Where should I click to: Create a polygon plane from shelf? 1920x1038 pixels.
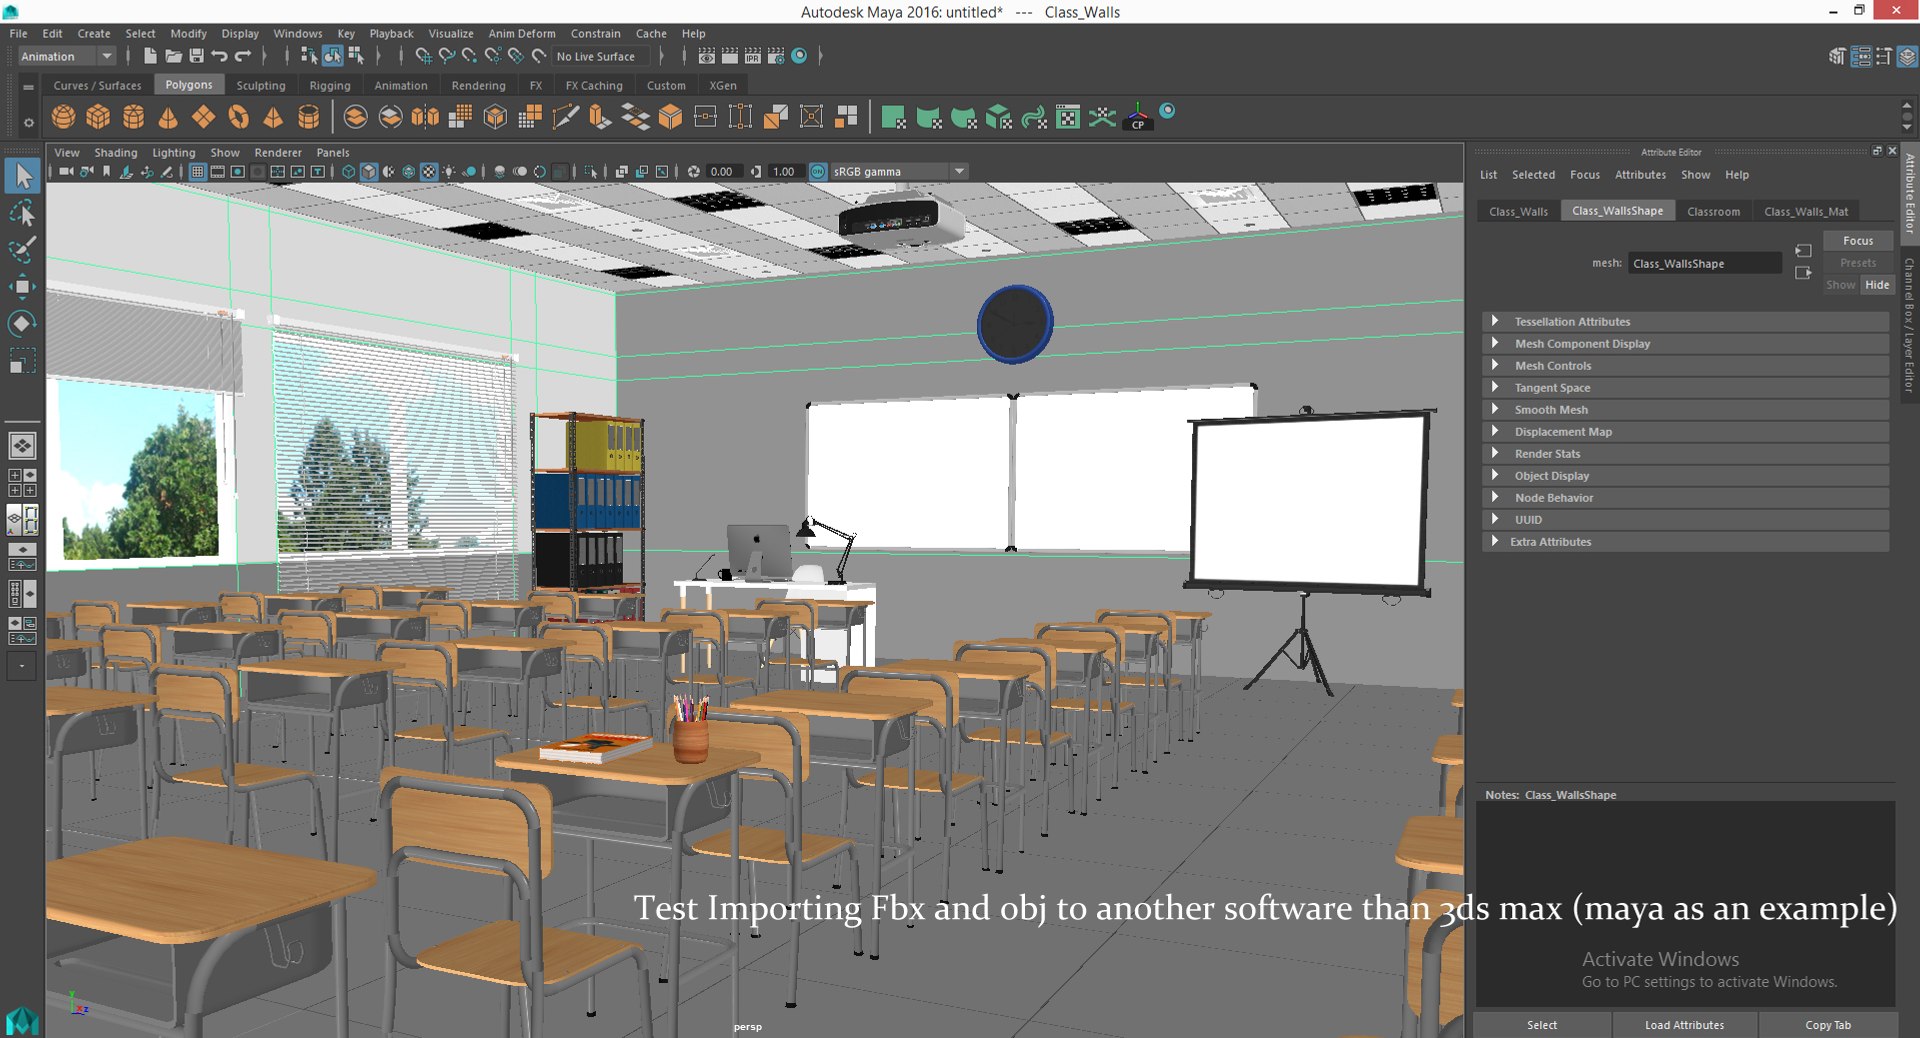click(x=203, y=117)
